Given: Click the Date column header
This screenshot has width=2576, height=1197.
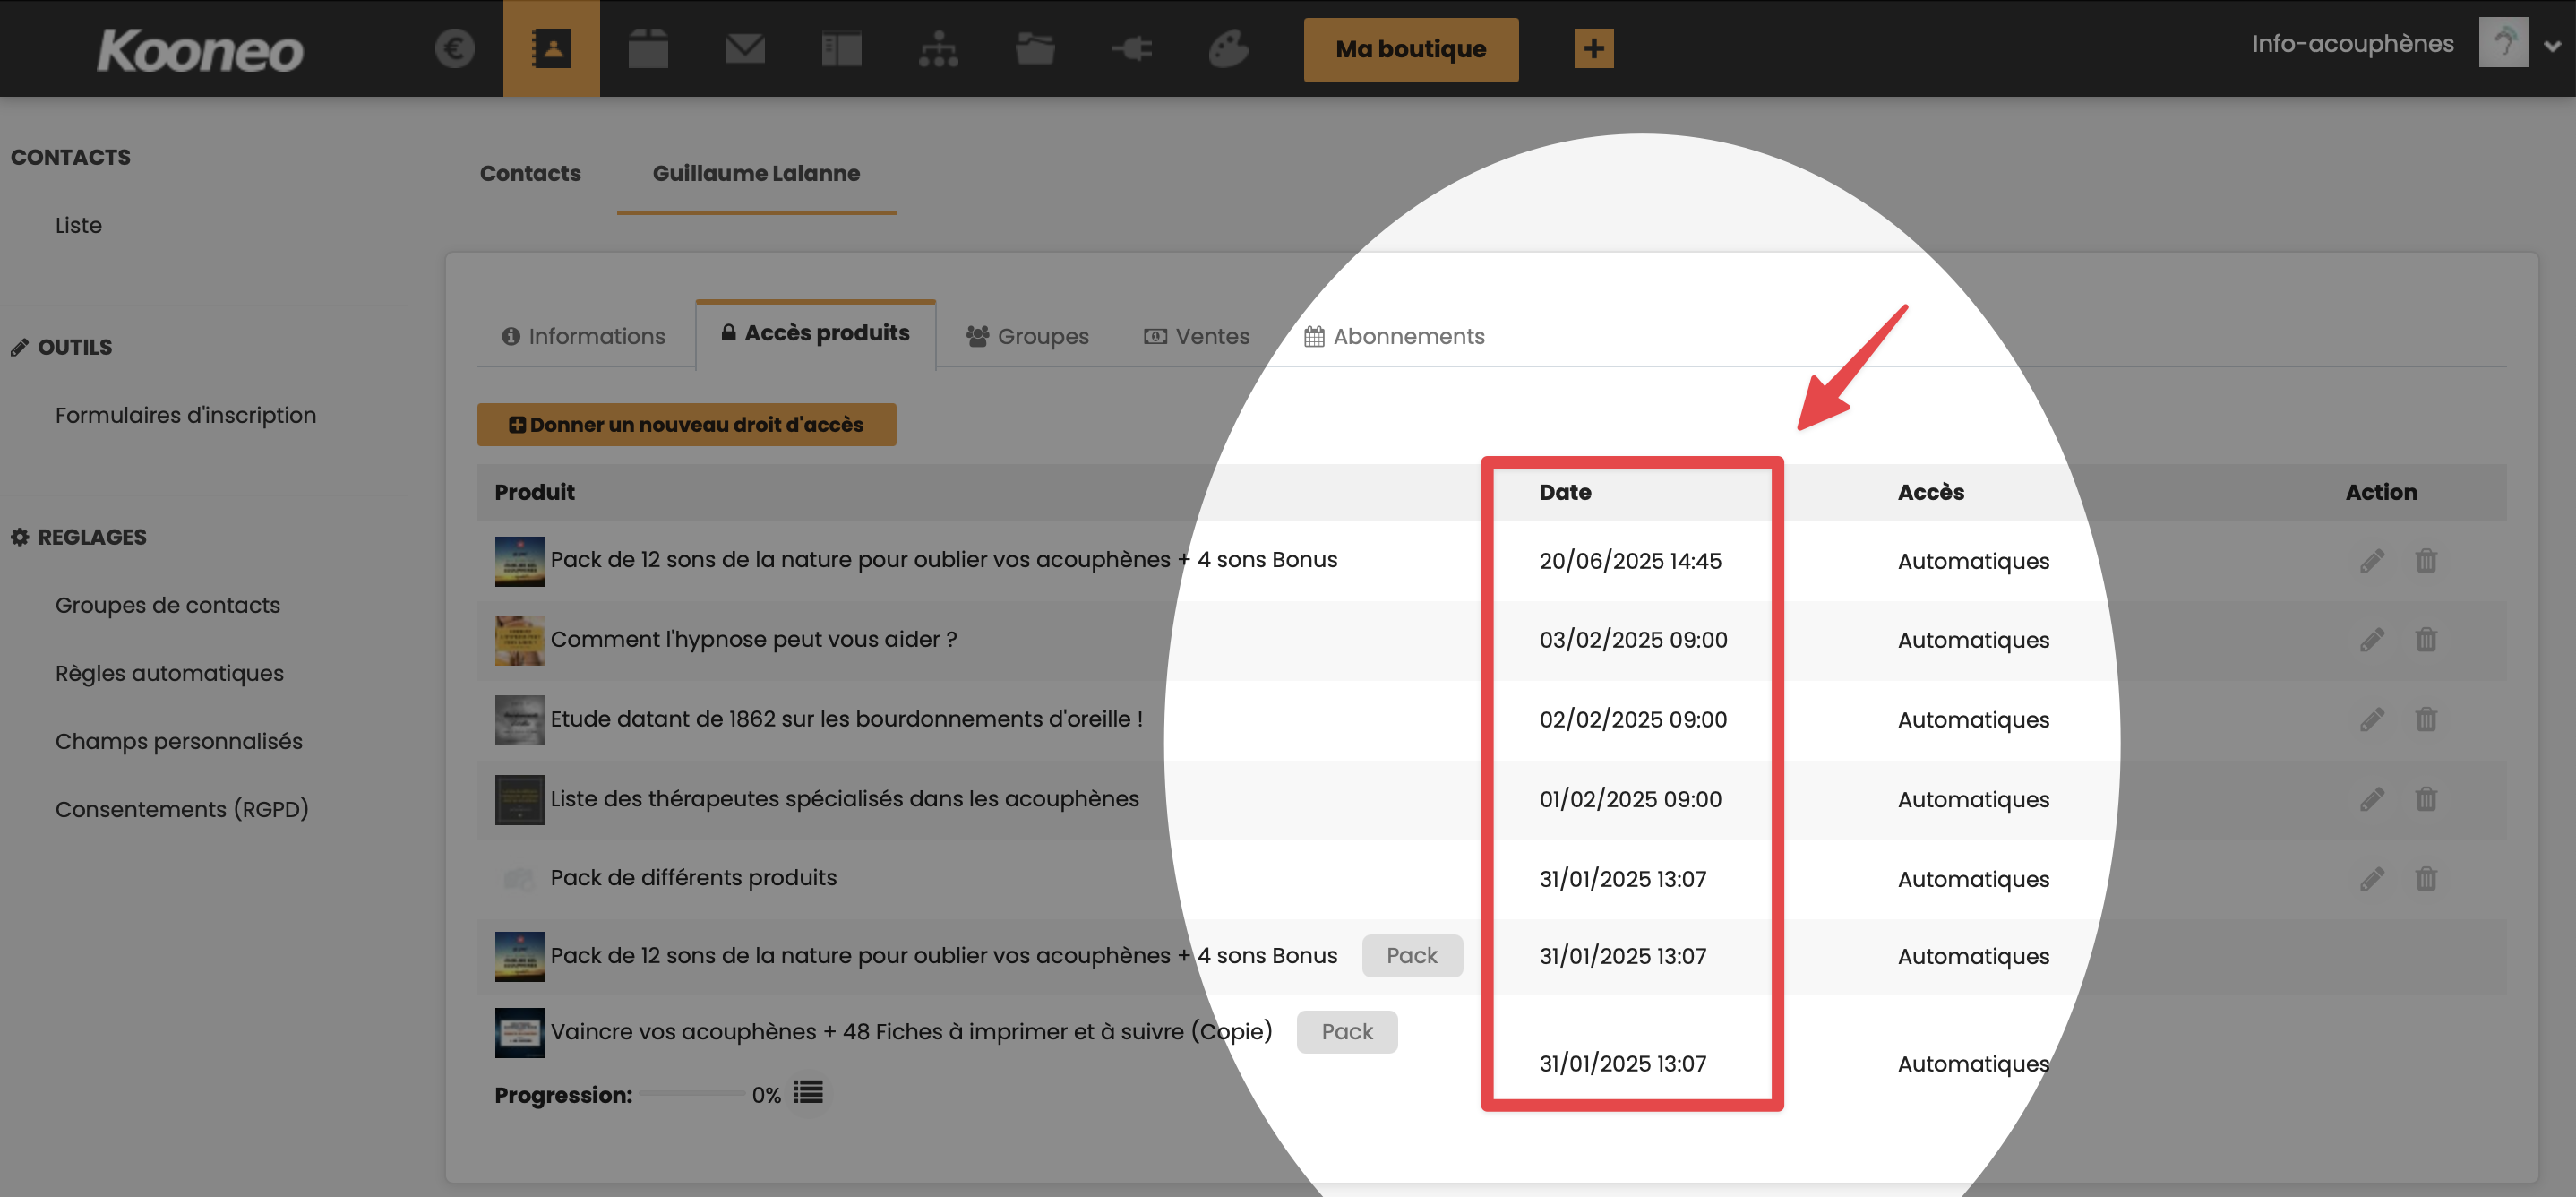Looking at the screenshot, I should click(x=1565, y=492).
